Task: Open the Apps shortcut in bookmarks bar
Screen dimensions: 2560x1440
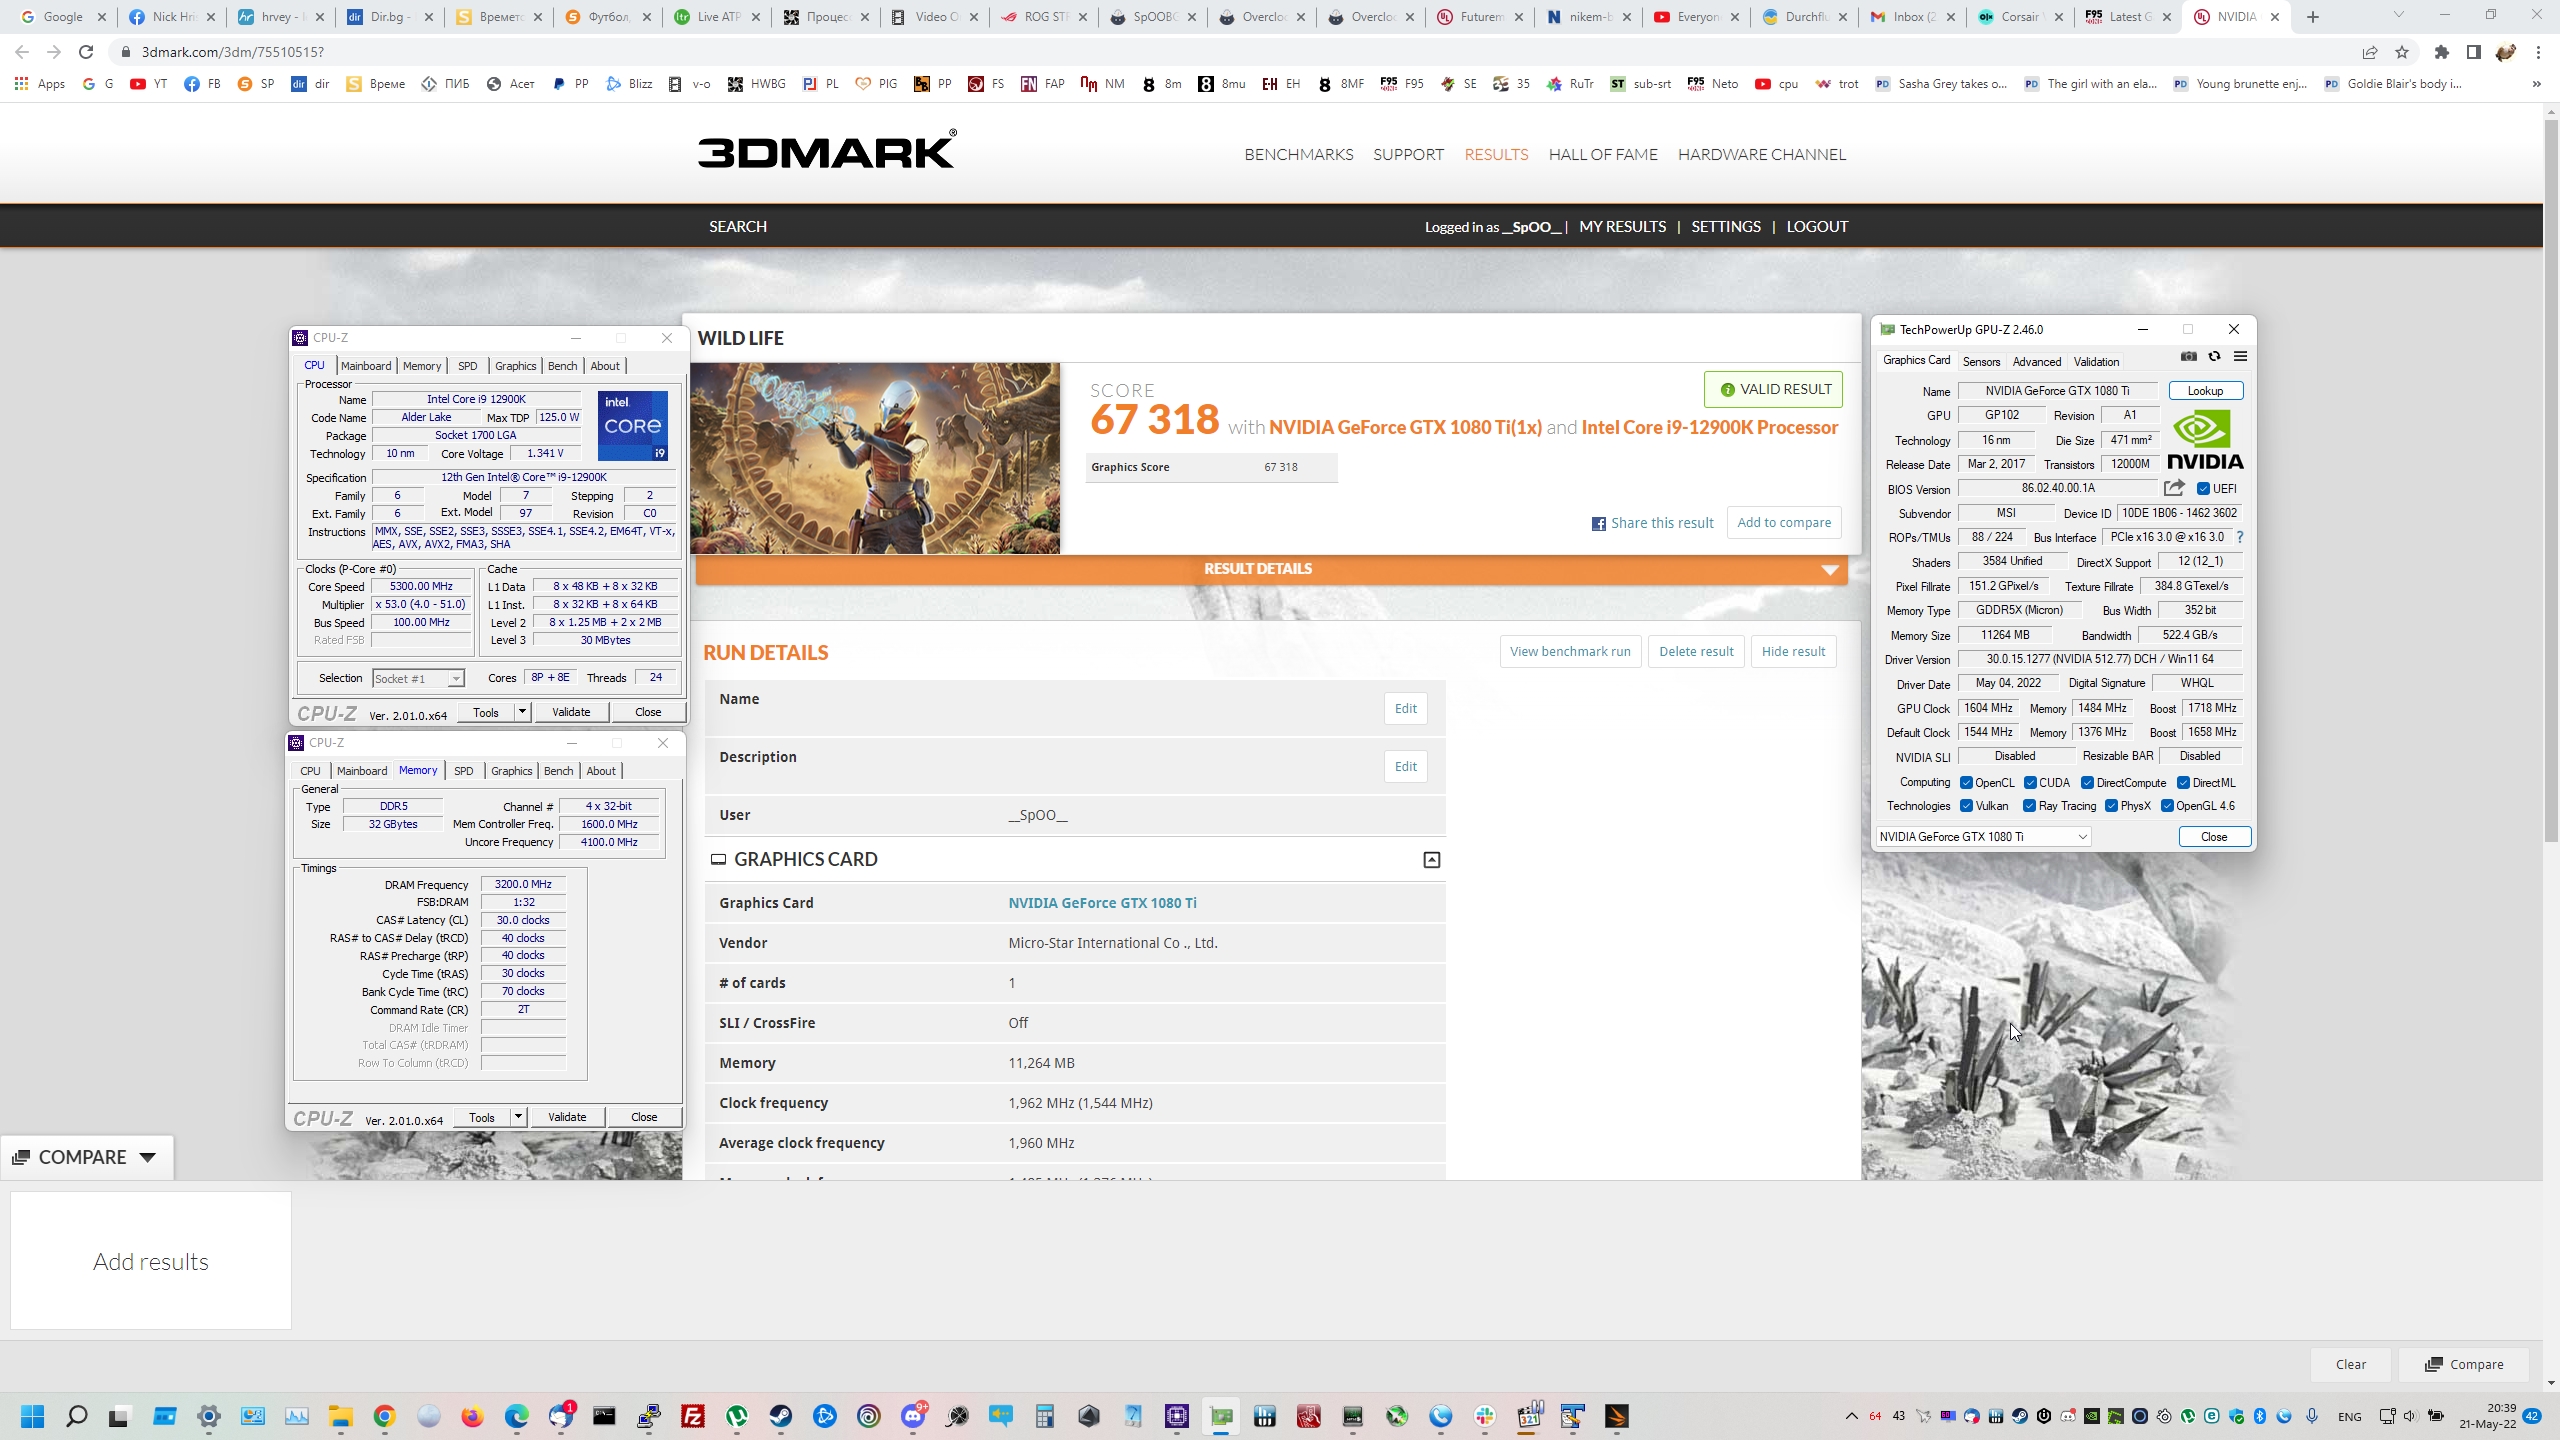Action: [40, 84]
